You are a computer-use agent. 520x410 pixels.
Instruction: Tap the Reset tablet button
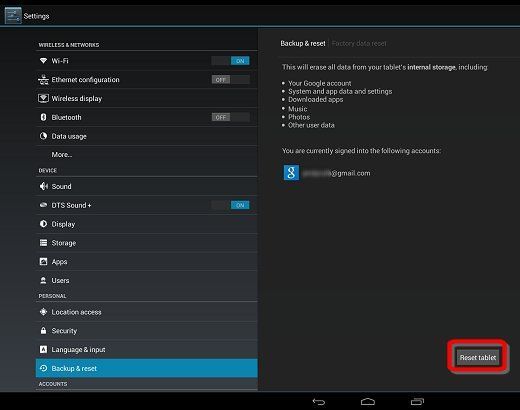click(478, 357)
